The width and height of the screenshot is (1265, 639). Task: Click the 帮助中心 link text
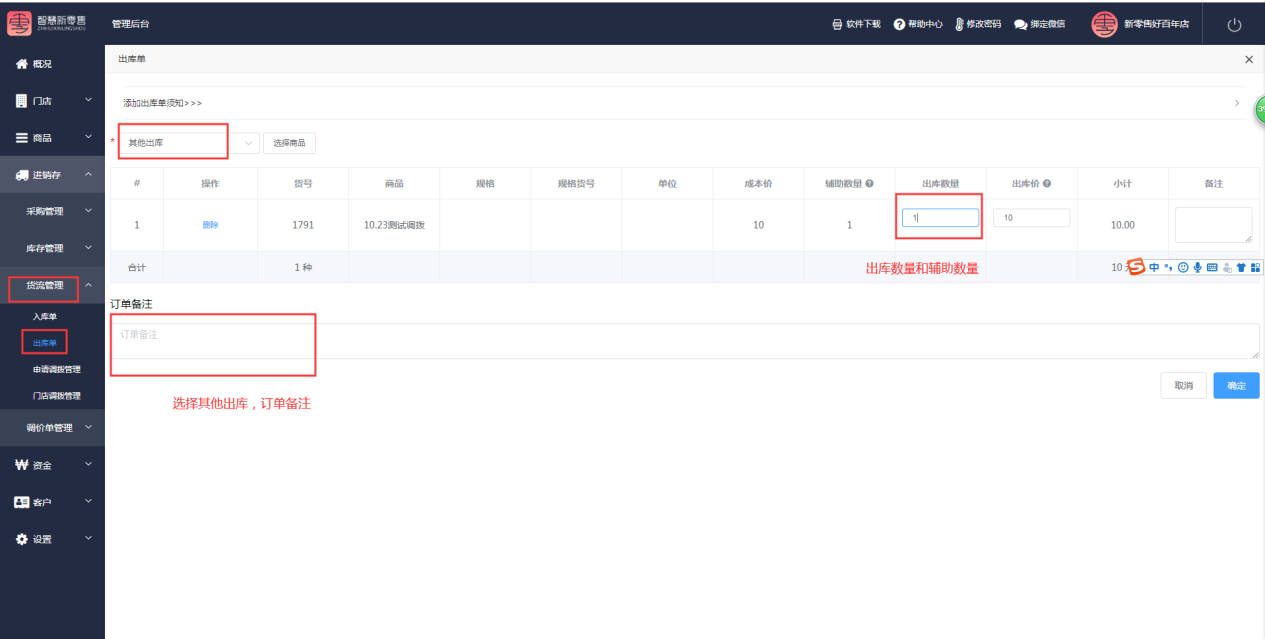coord(925,24)
